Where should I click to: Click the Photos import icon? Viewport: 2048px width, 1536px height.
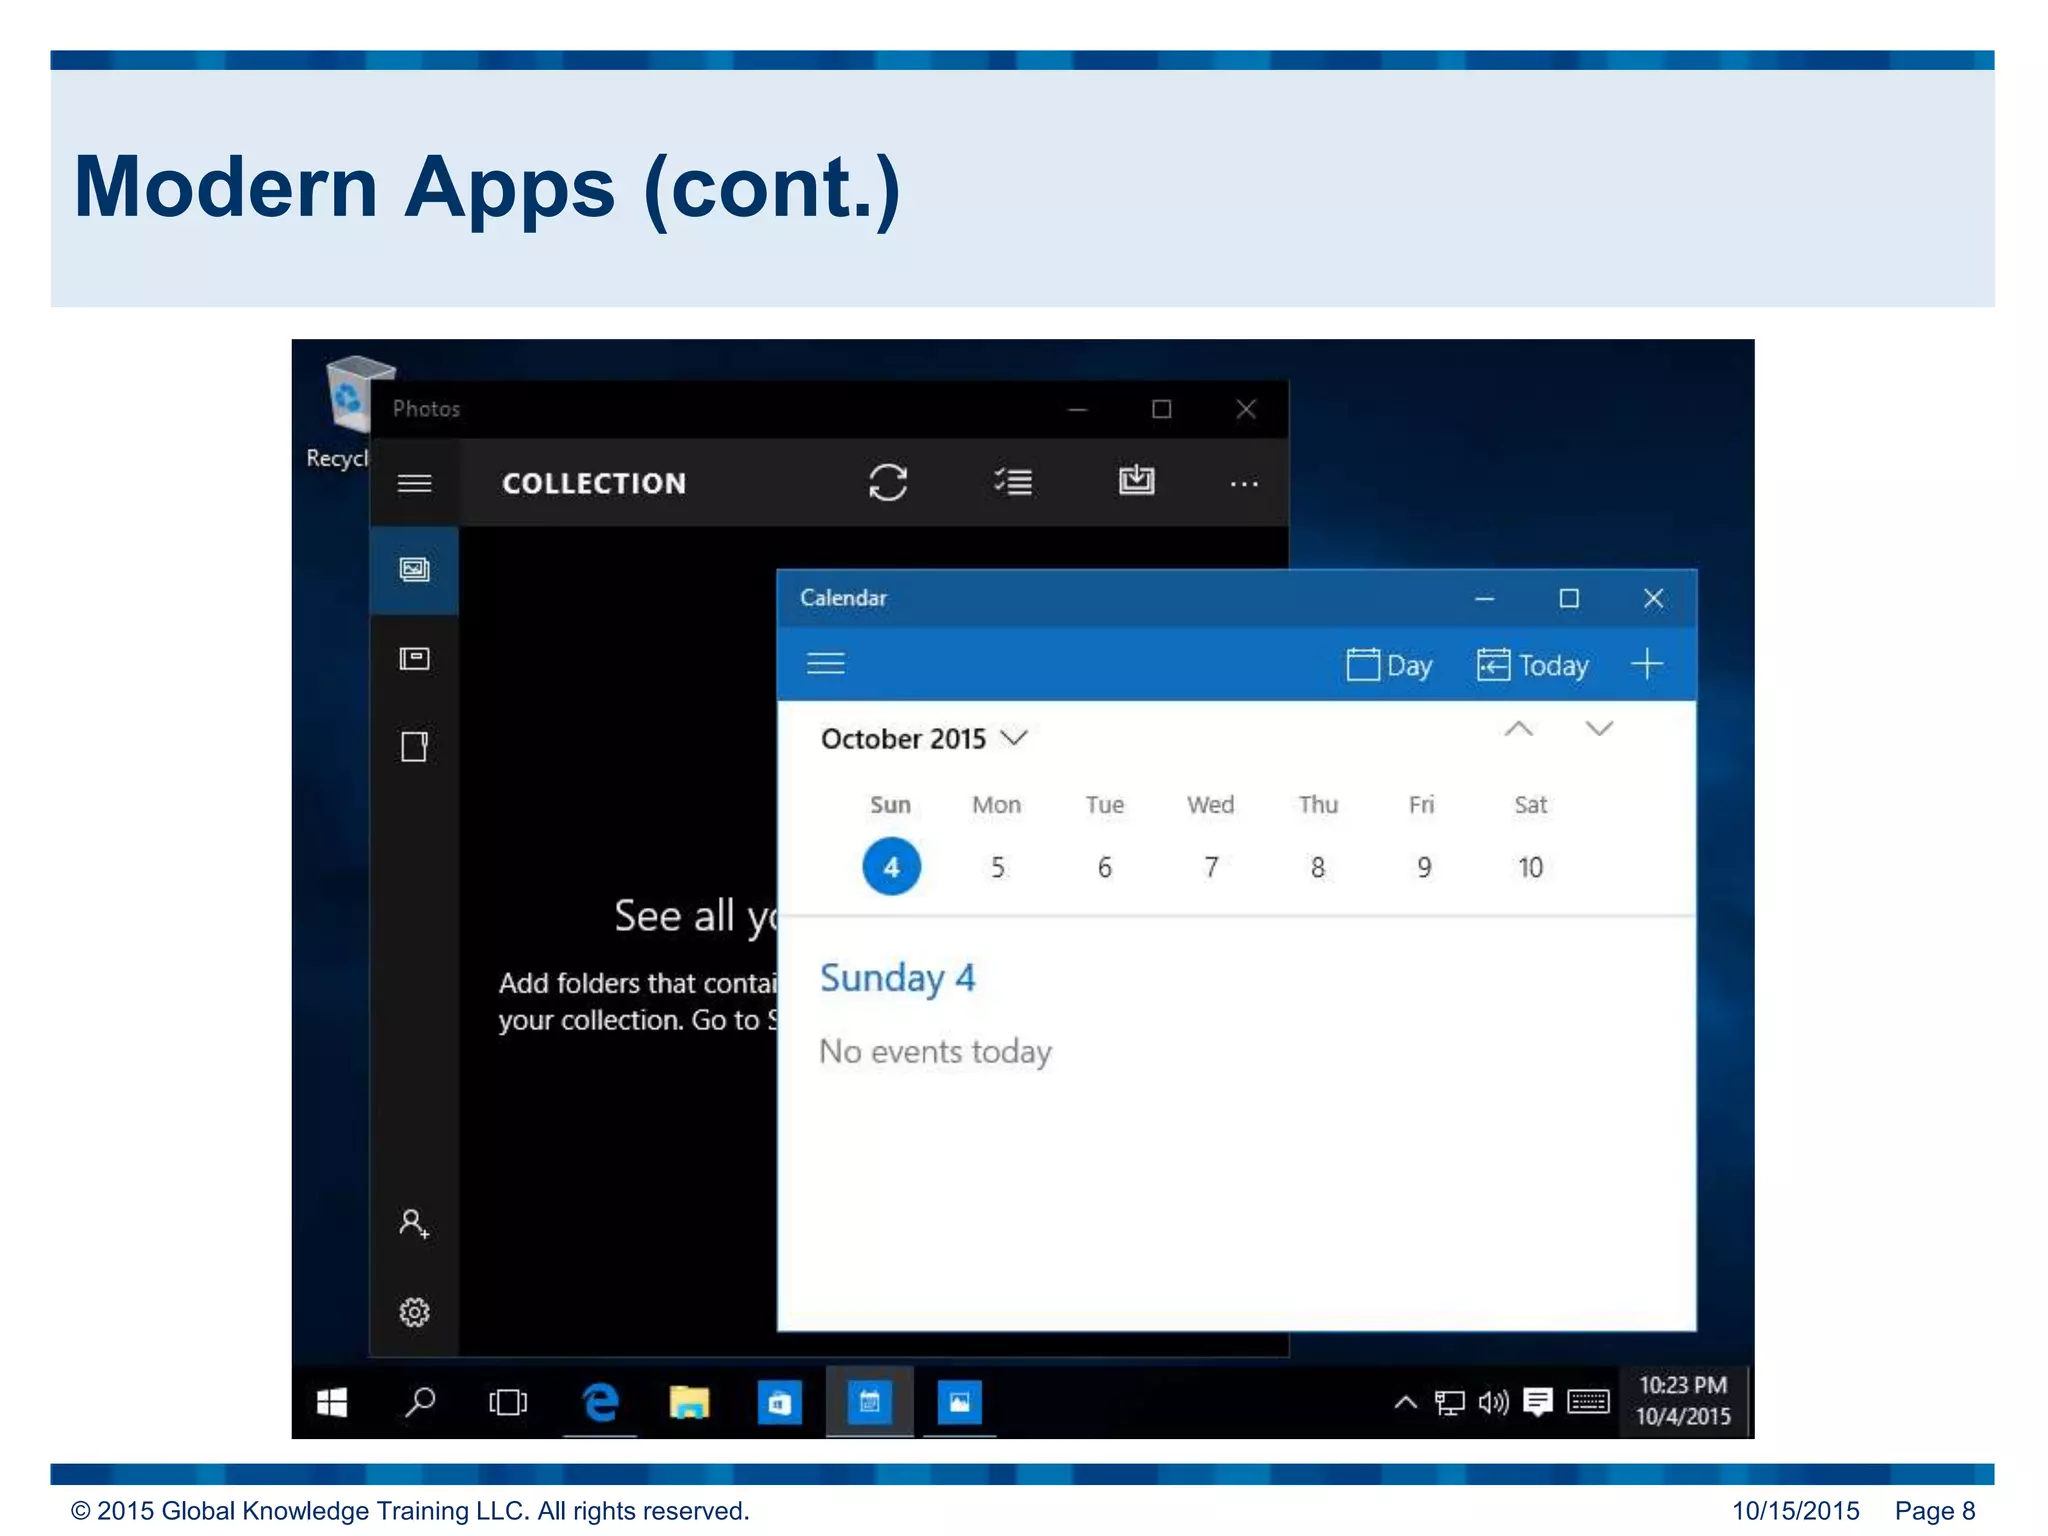[1136, 481]
